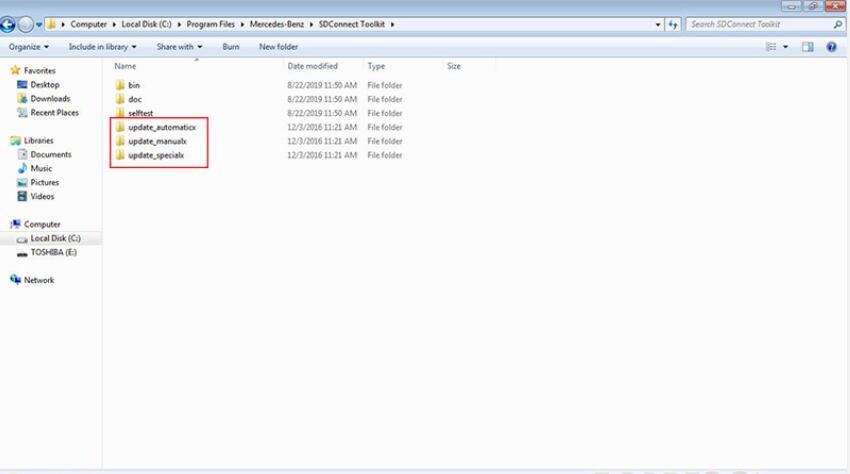Sort by Size column header
Viewport: 850px width, 474px height.
454,66
